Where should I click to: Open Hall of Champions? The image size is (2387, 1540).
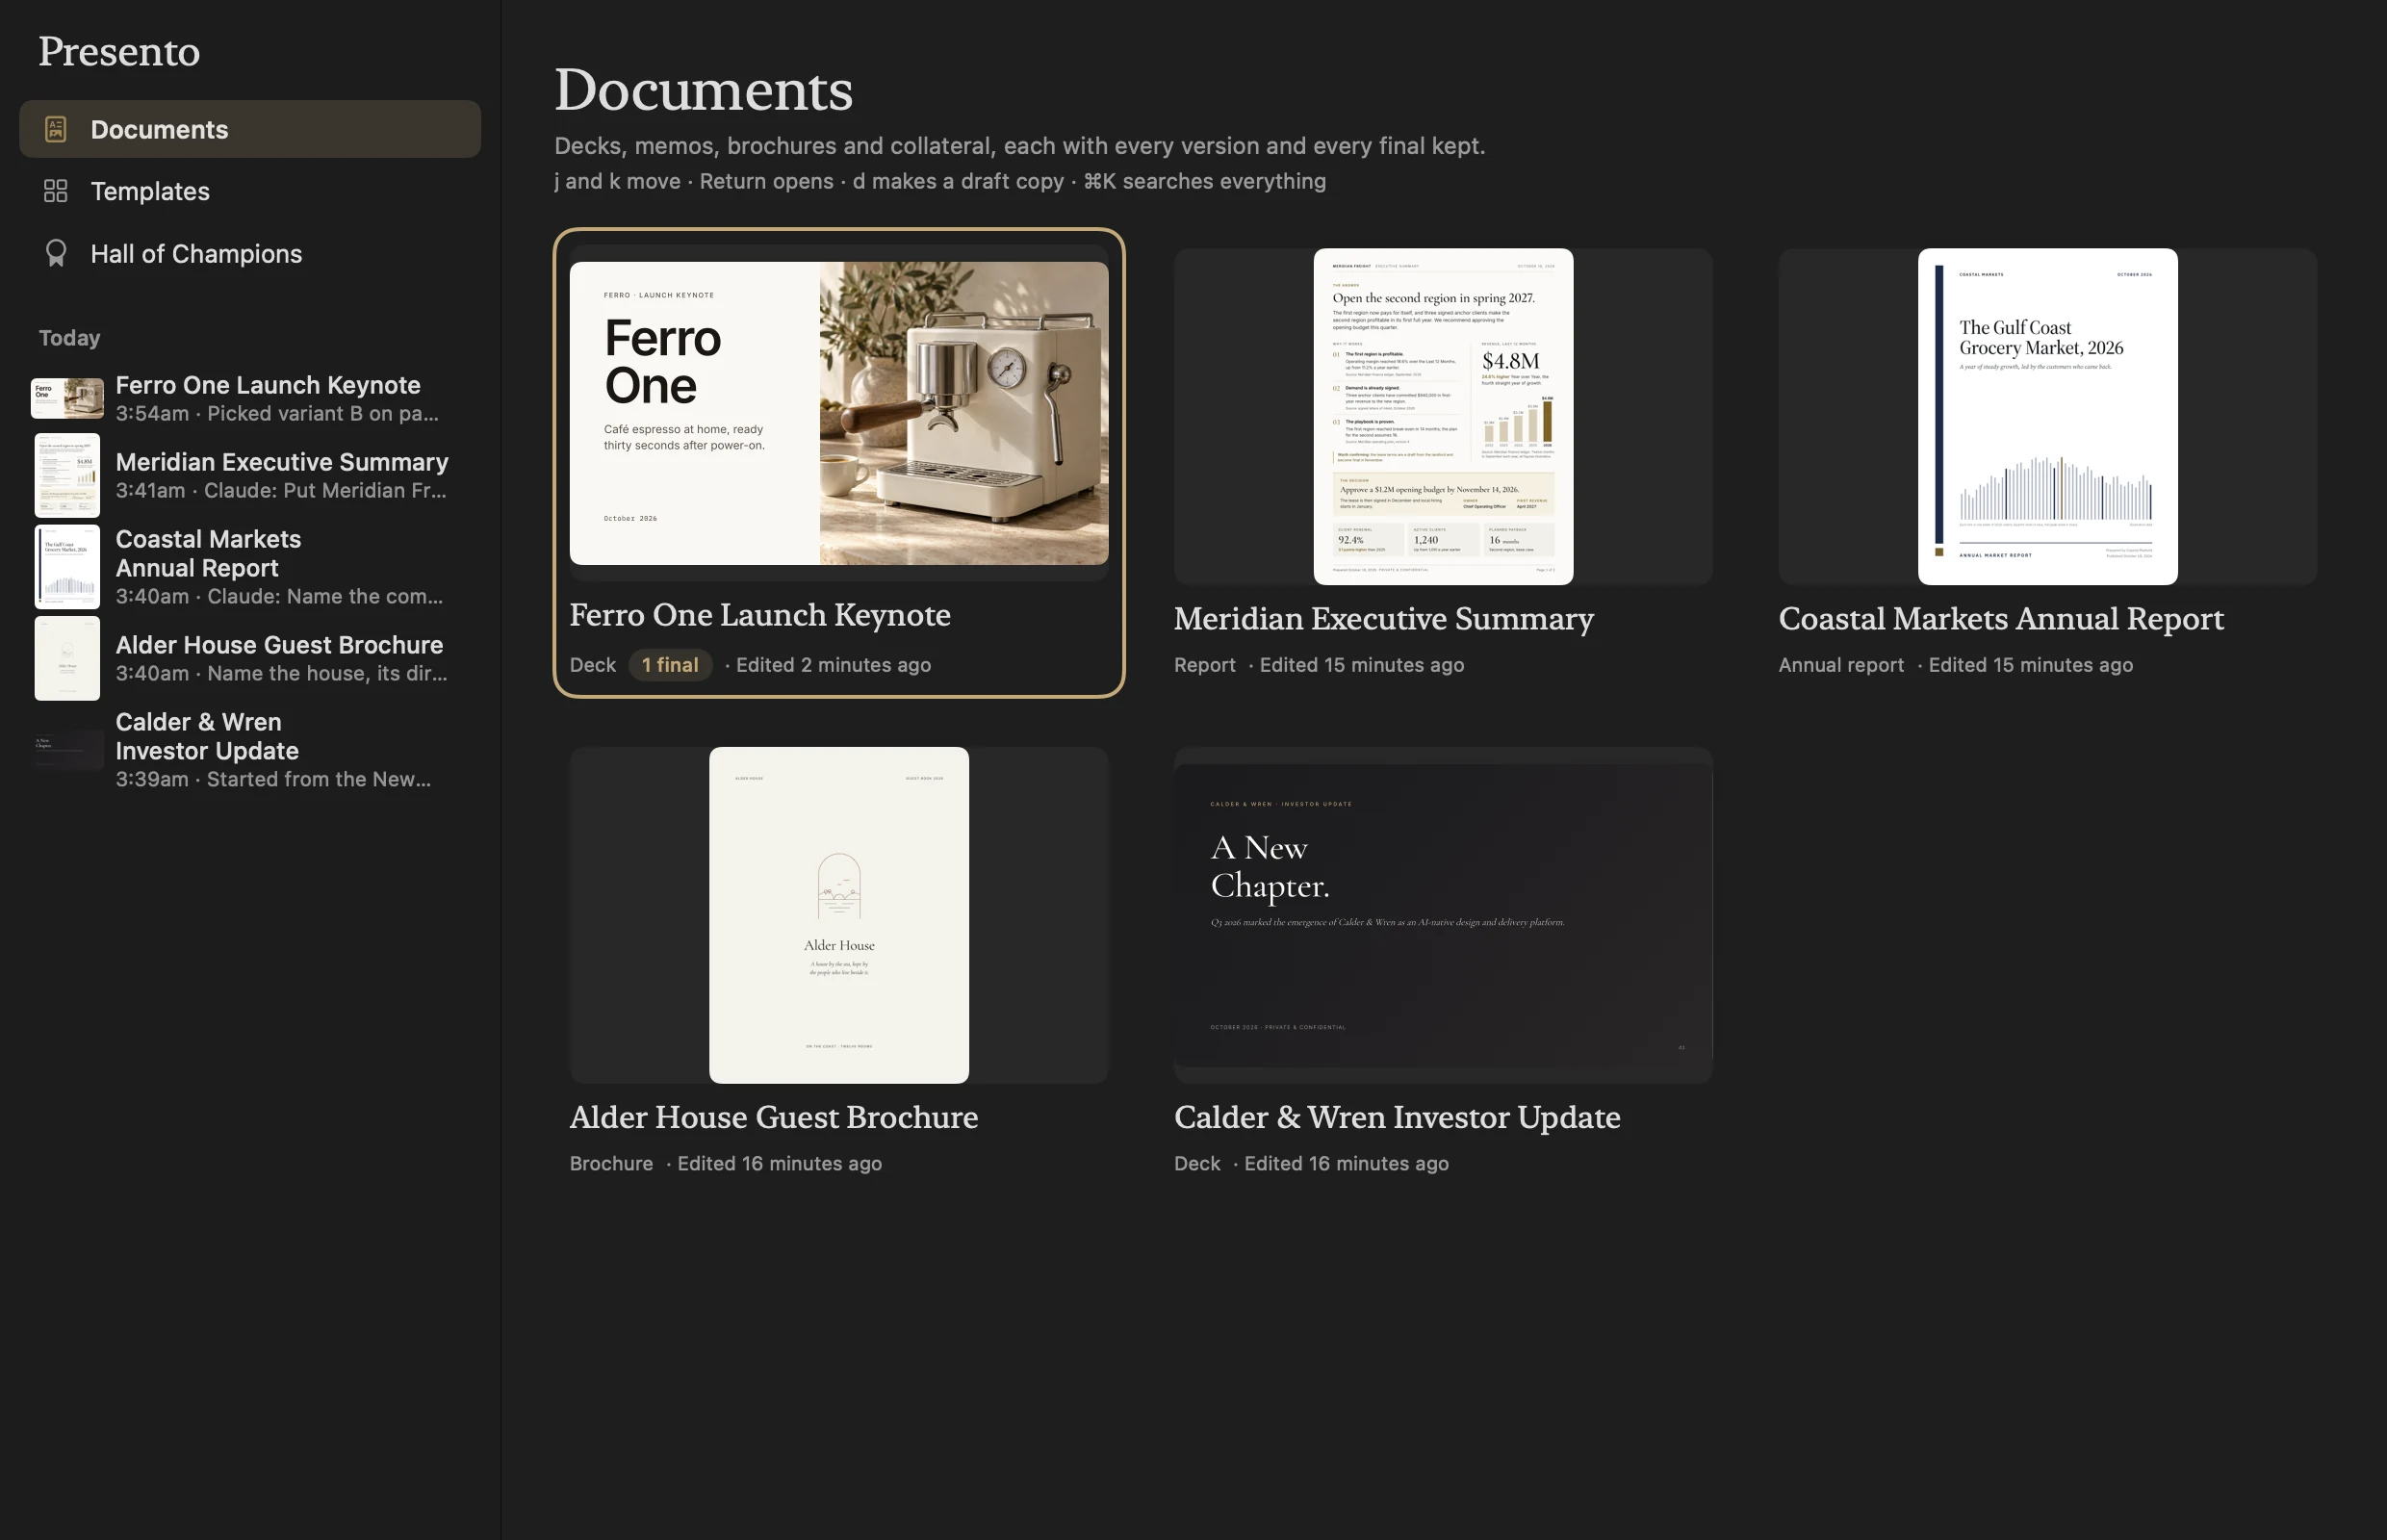tap(250, 253)
